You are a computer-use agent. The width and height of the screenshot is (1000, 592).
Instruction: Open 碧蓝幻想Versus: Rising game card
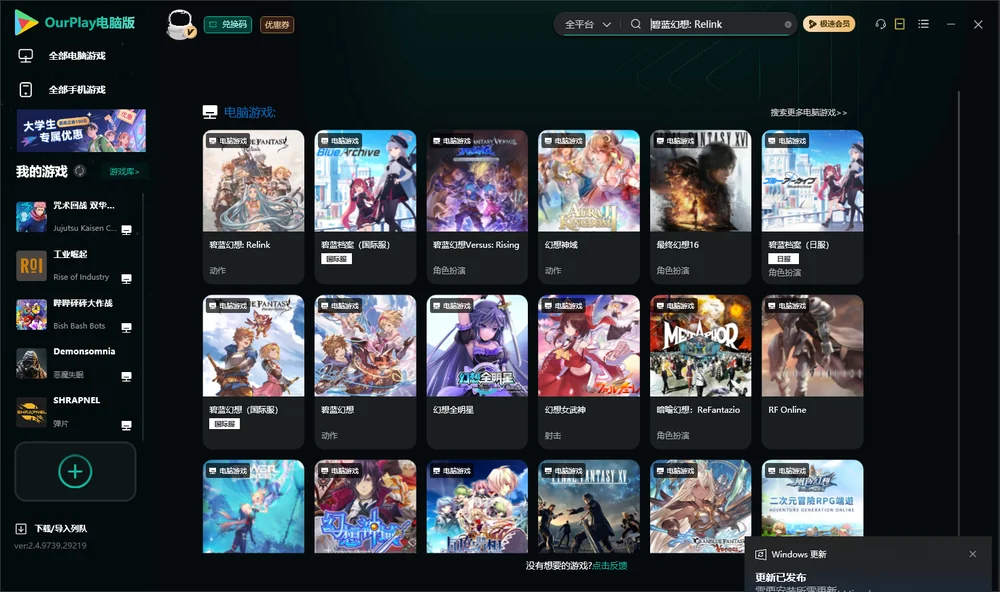coord(477,207)
